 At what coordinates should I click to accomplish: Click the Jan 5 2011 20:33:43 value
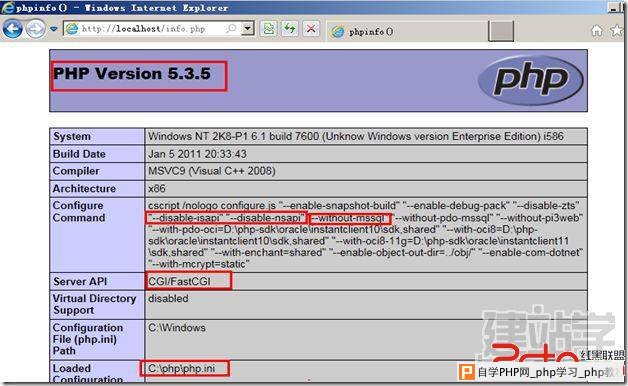197,154
